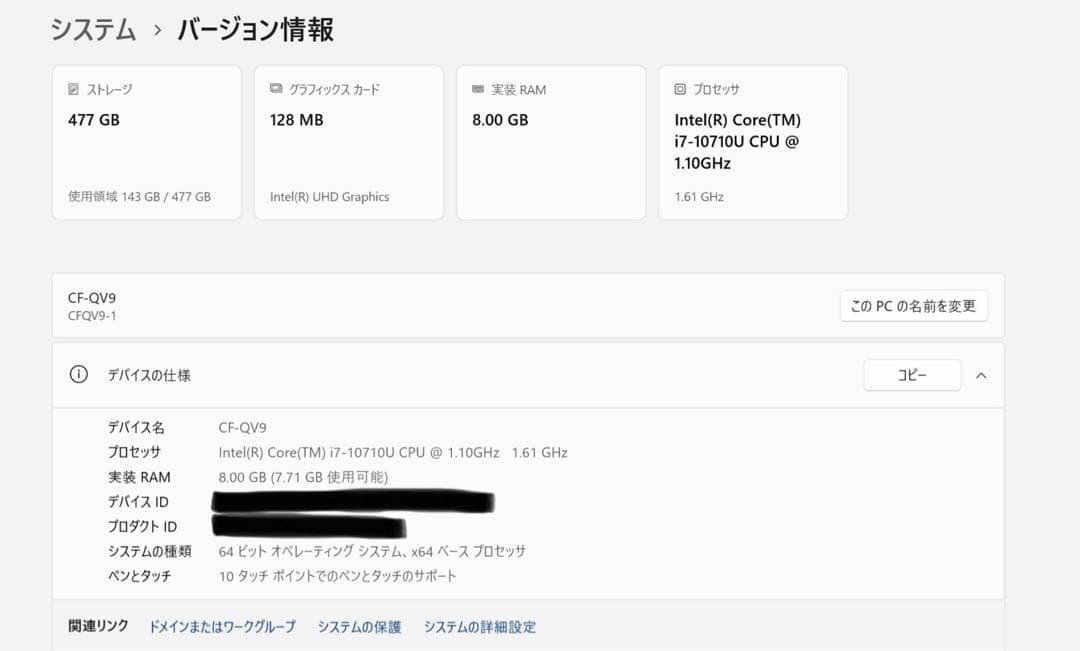Click the Intel Core i7 プロセッサ card
Viewport: 1080px width, 651px height.
752,141
